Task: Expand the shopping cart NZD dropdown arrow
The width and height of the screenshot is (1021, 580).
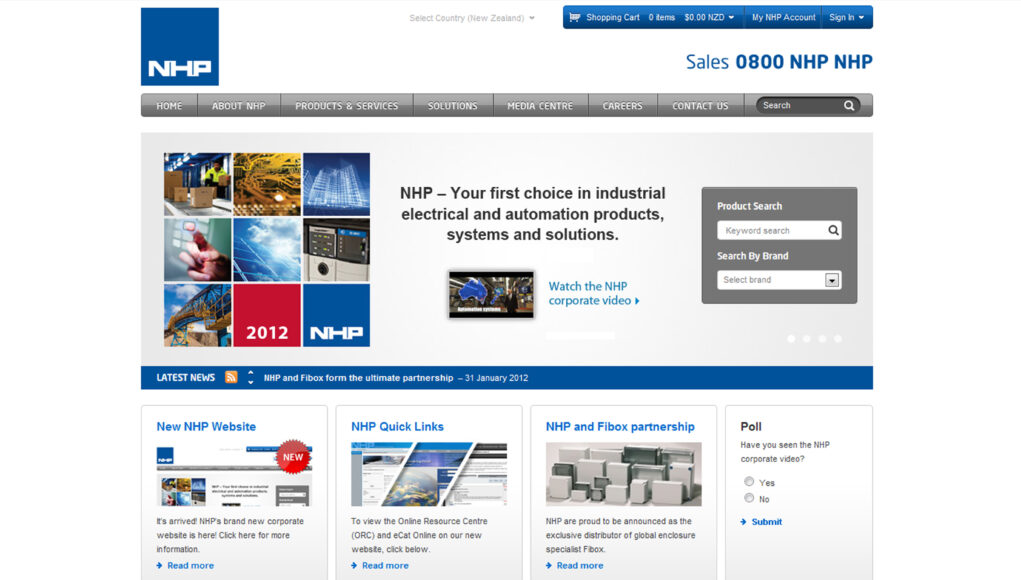Action: tap(731, 18)
